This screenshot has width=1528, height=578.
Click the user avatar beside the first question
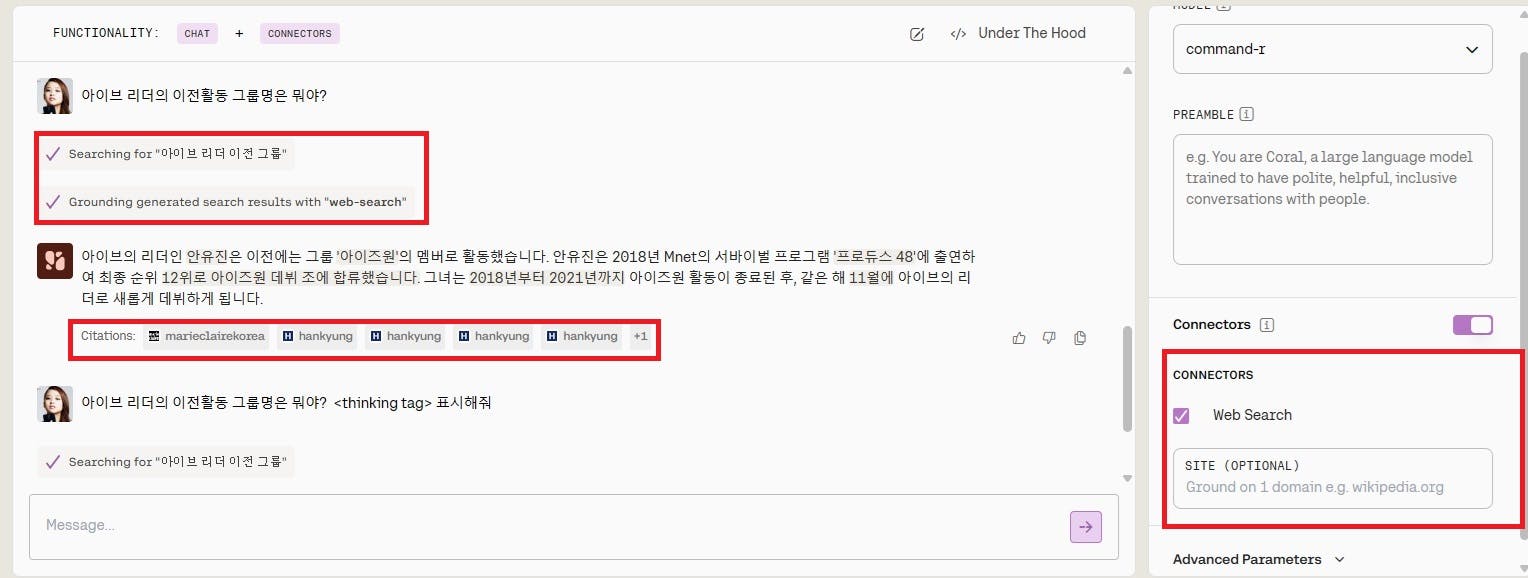pyautogui.click(x=54, y=96)
